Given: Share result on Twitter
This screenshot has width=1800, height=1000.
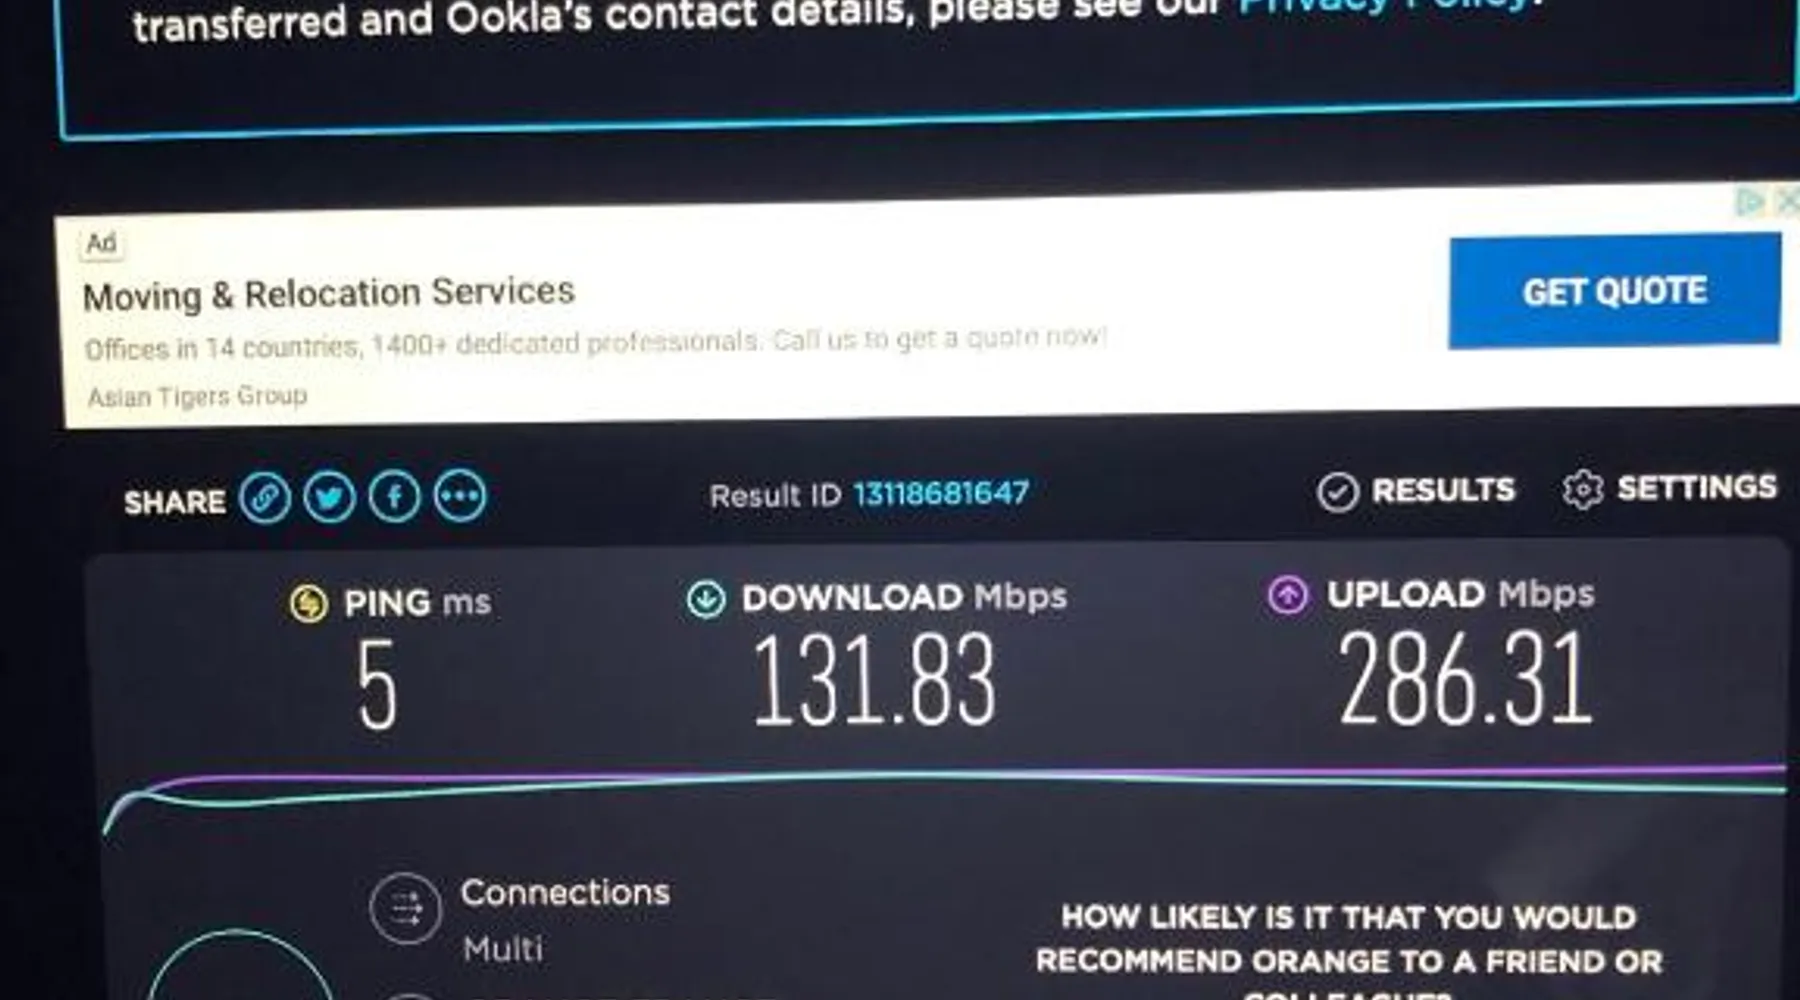Looking at the screenshot, I should click(329, 497).
